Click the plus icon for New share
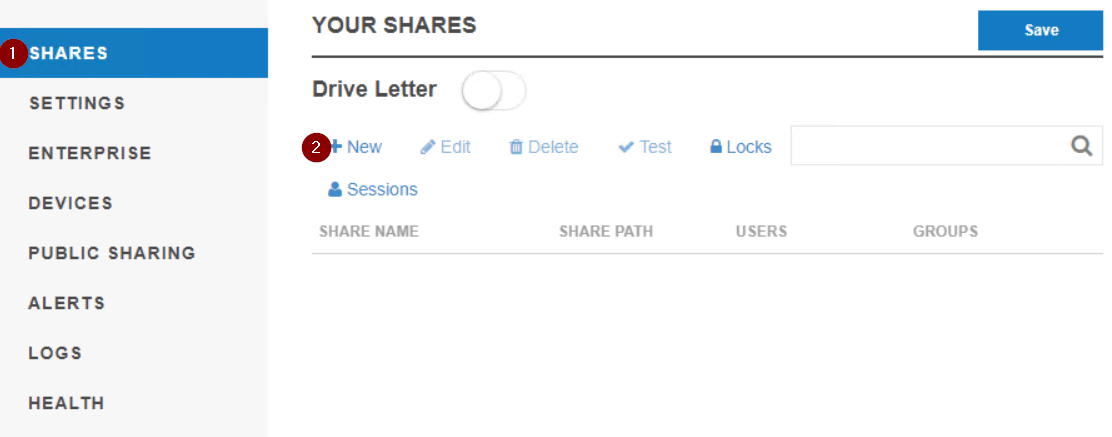 pos(337,147)
